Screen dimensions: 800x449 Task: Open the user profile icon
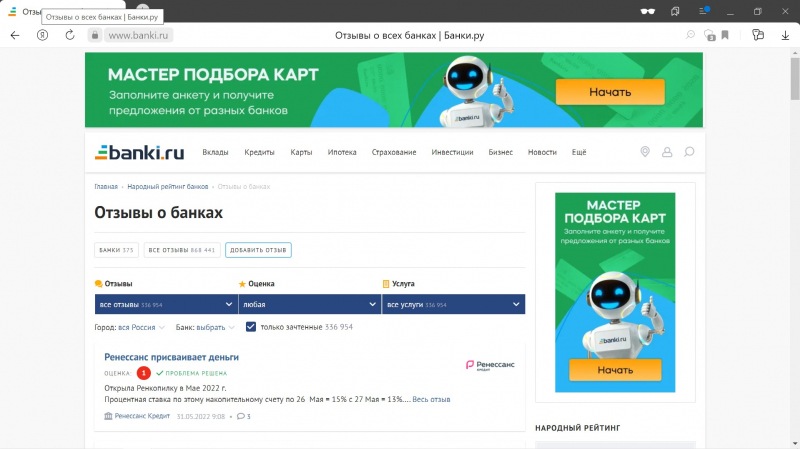667,152
